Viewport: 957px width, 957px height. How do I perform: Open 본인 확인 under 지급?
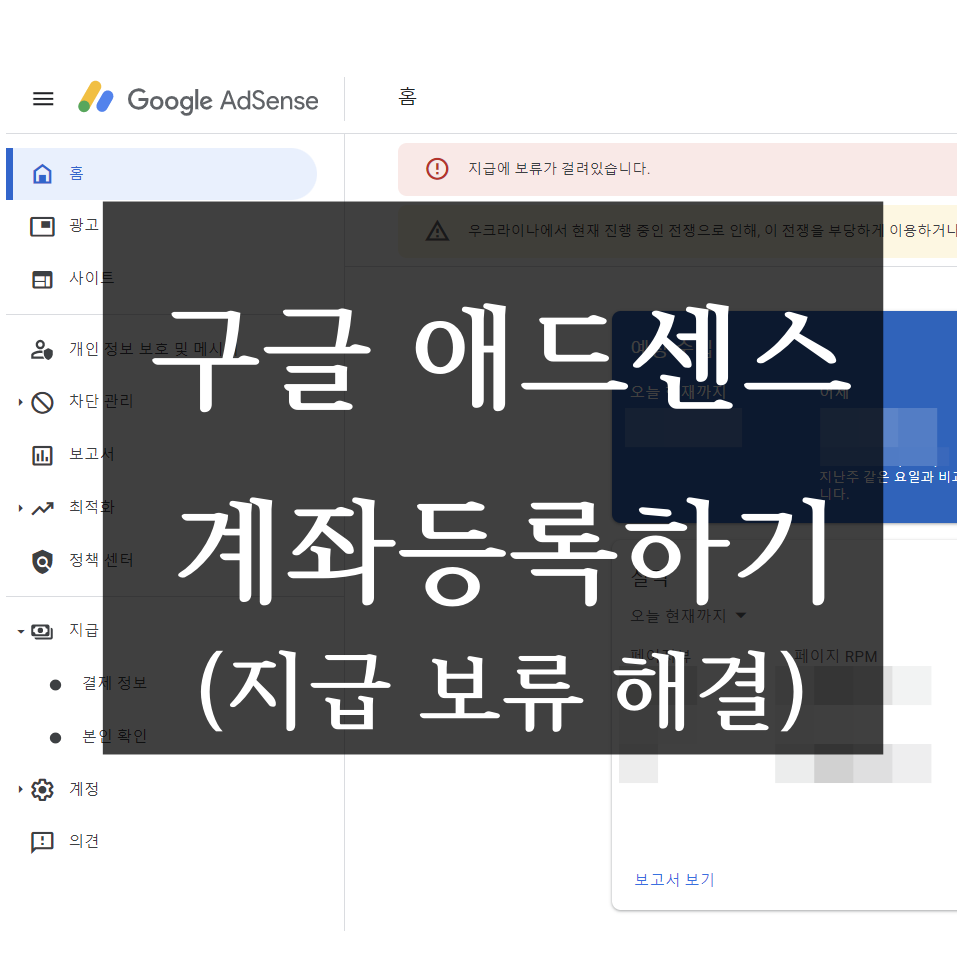115,736
